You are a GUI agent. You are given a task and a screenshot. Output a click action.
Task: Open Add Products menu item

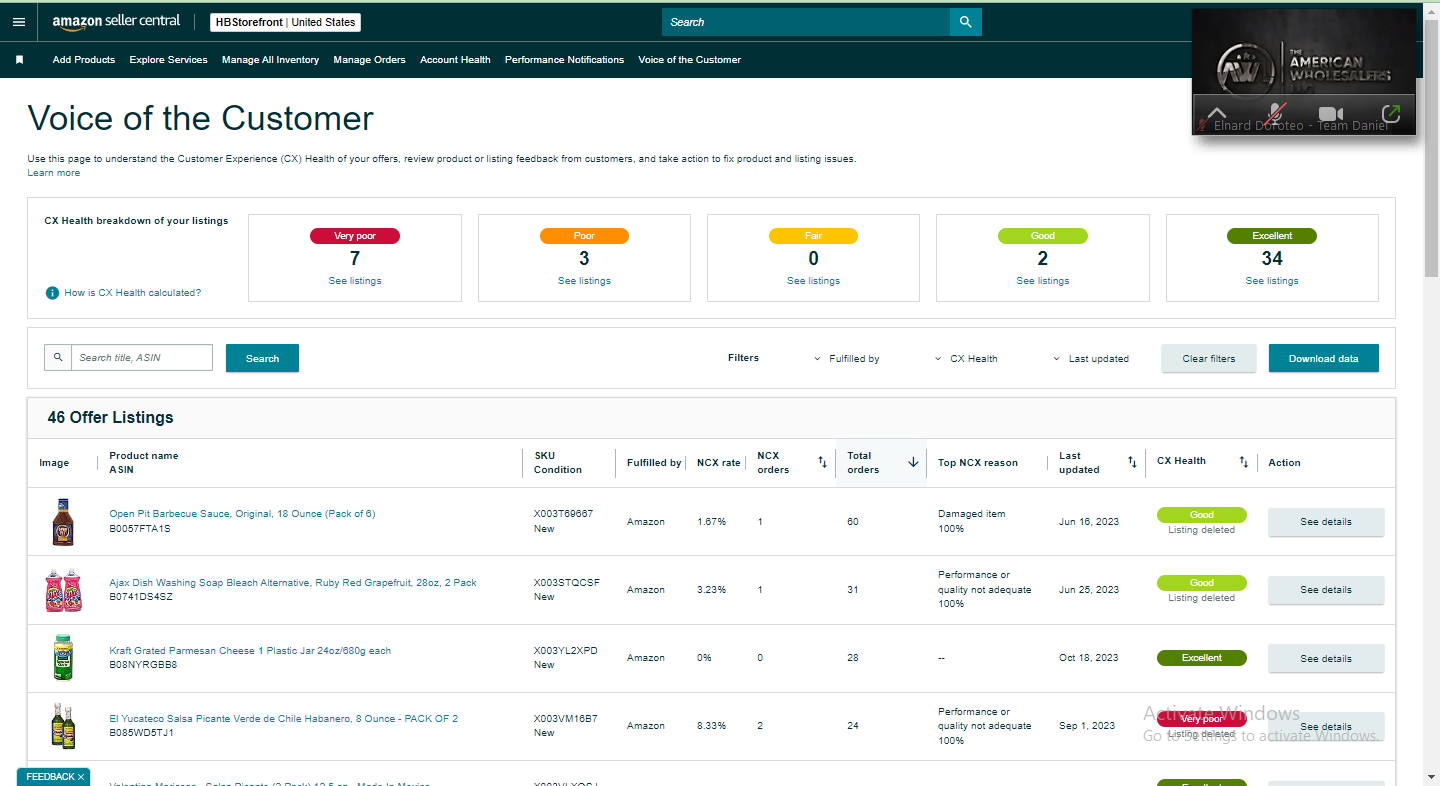[84, 60]
